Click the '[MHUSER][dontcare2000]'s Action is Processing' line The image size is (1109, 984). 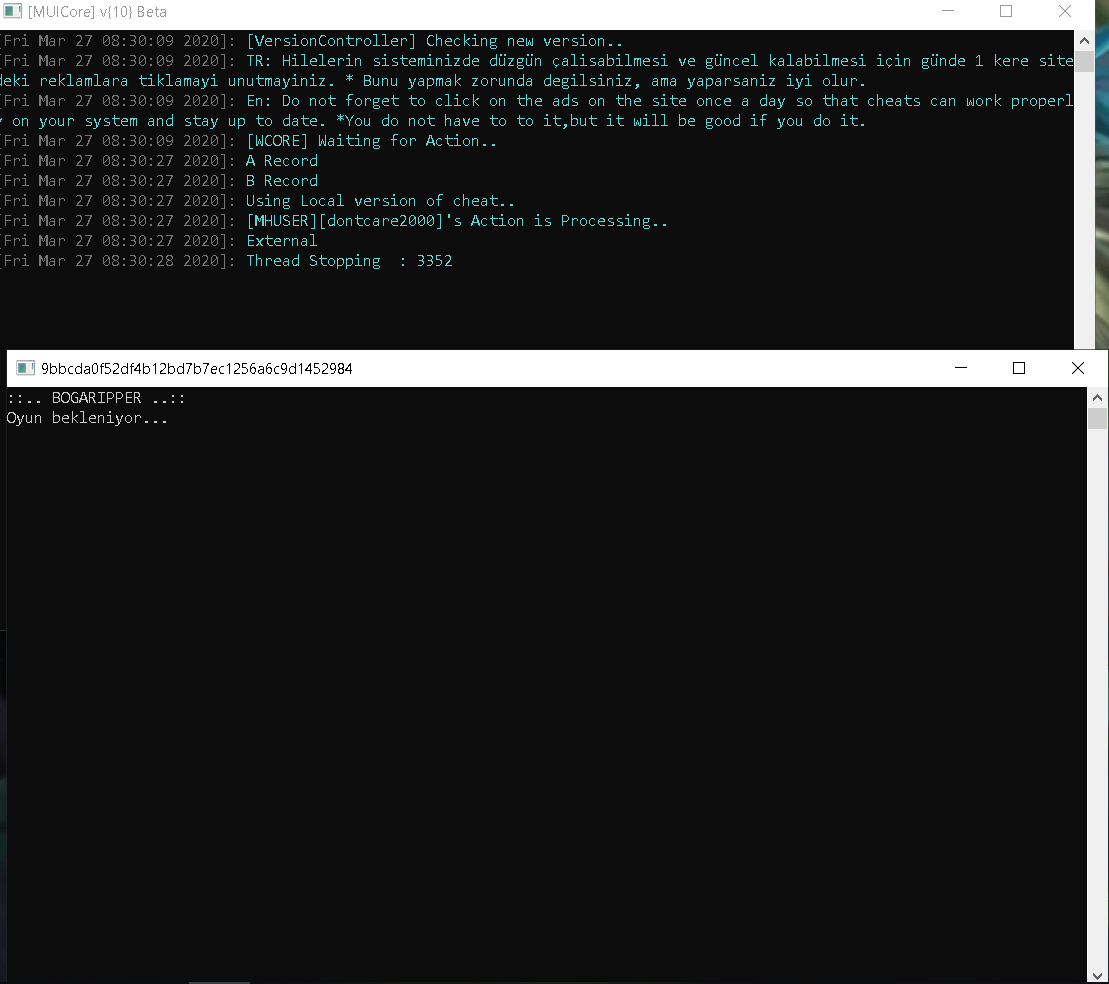[x=457, y=221]
